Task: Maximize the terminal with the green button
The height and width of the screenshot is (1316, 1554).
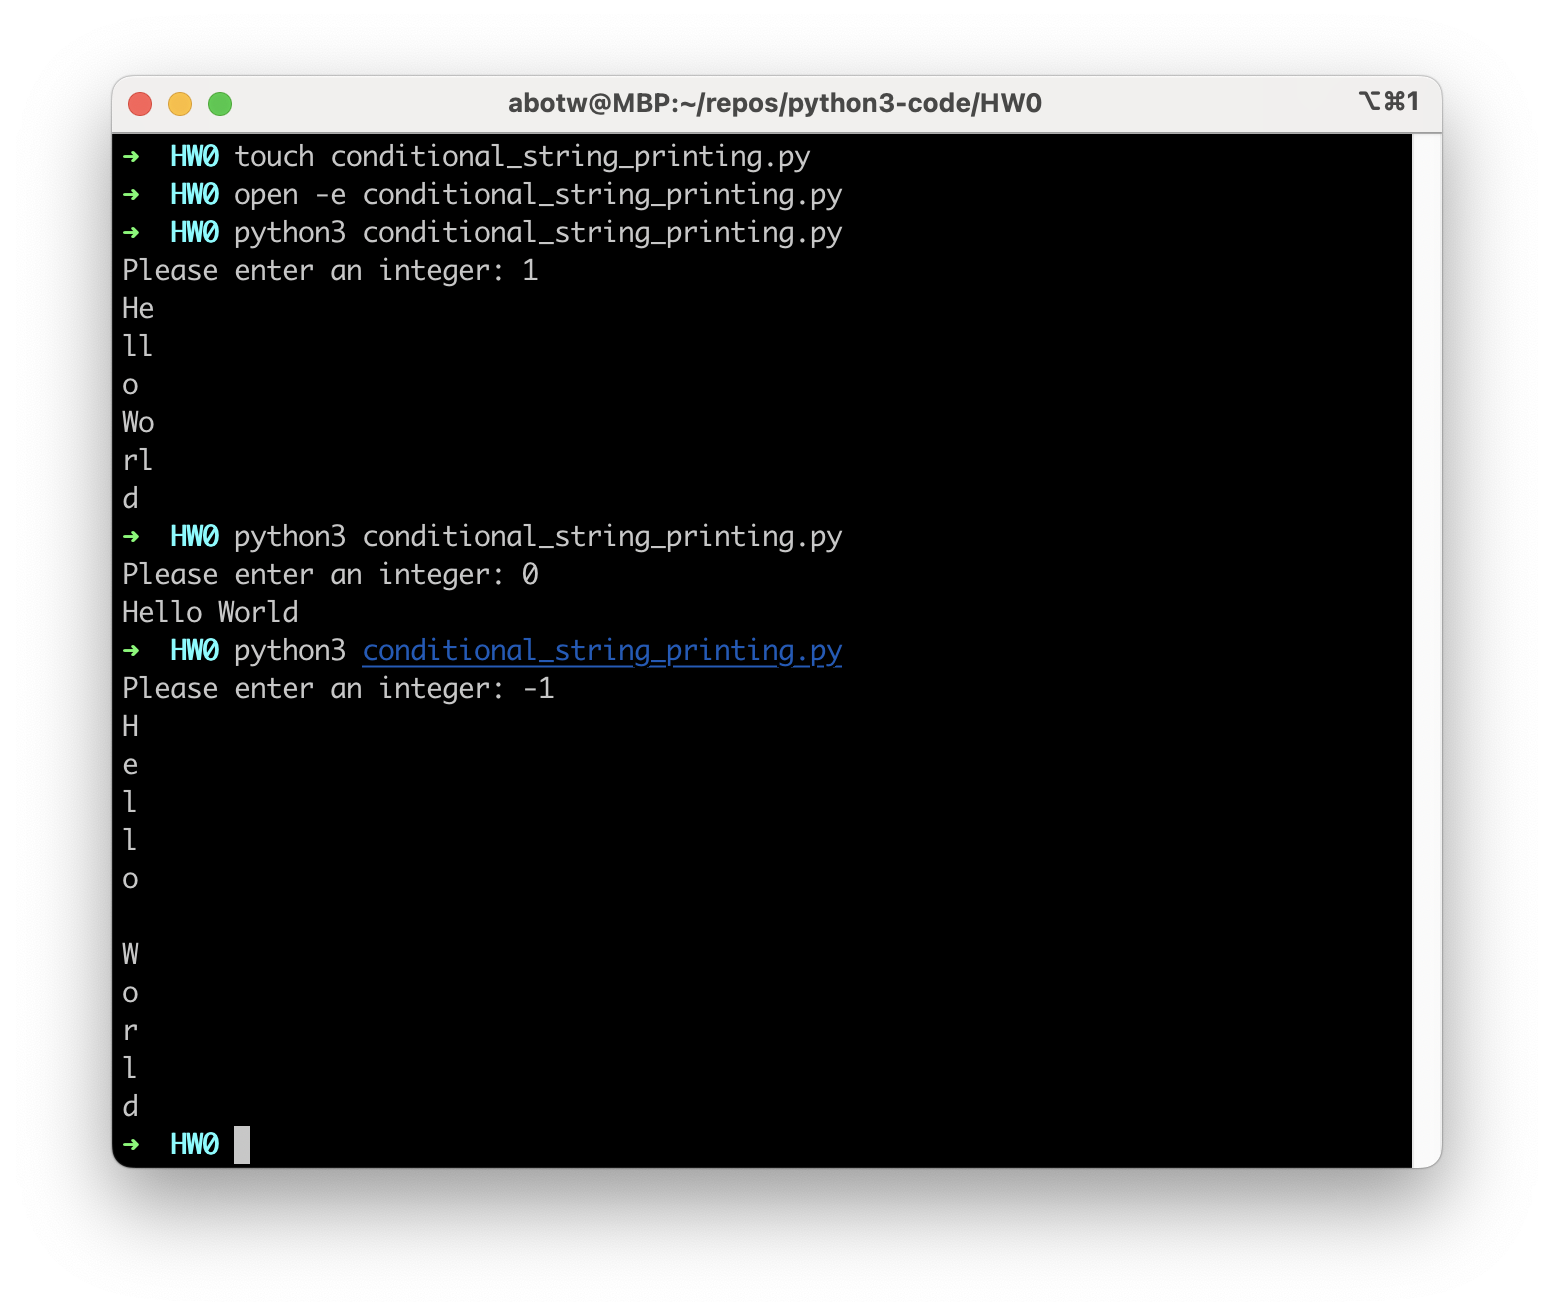Action: [x=220, y=103]
